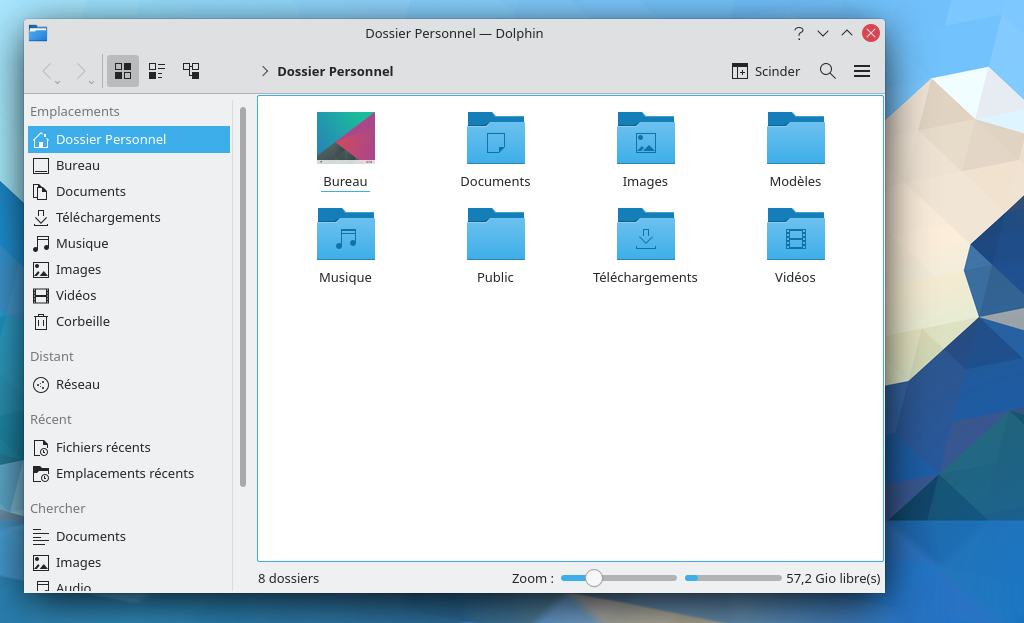Screen dimensions: 1024x623
Task: Click the Dossier Personnel breadcrumb
Action: click(x=335, y=71)
